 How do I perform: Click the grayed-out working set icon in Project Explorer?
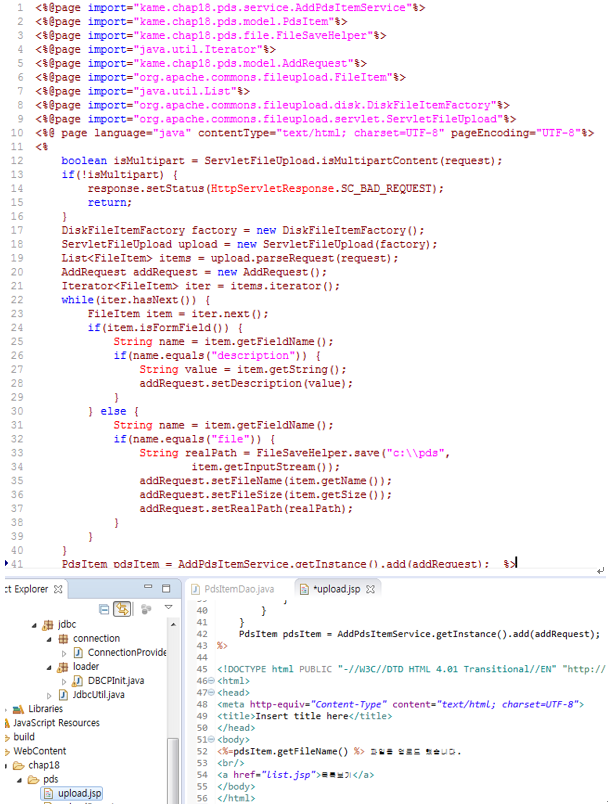[146, 609]
